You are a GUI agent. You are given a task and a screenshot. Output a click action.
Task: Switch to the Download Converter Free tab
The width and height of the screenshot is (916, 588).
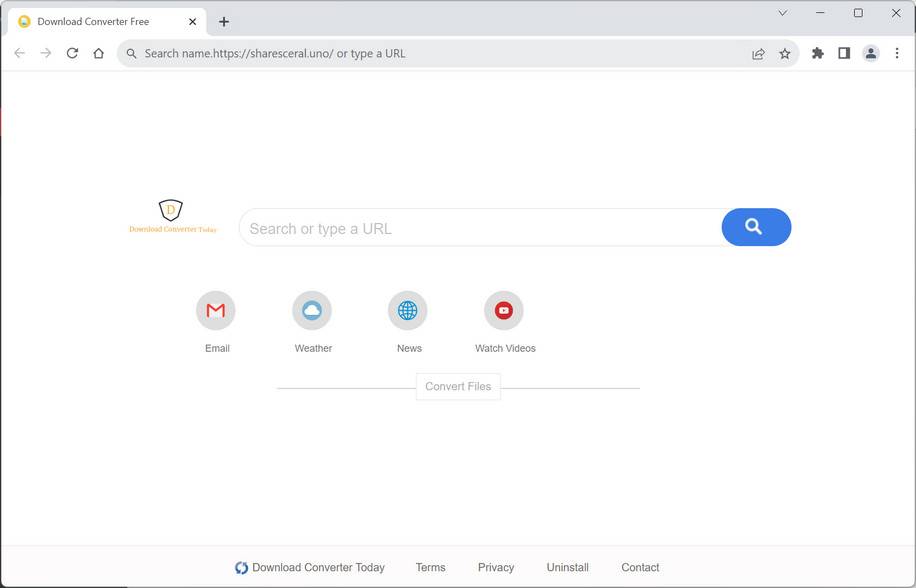(x=100, y=20)
